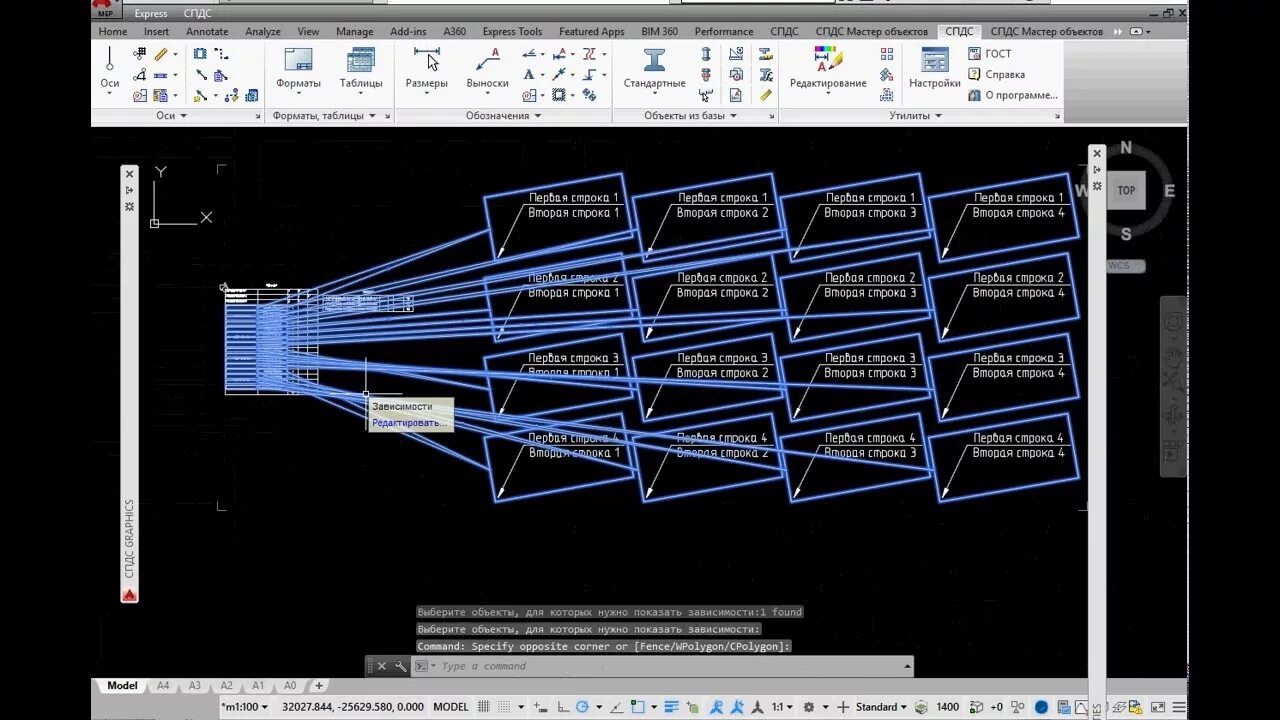Switch to the BIM 360 tab
The width and height of the screenshot is (1280, 720).
[x=659, y=32]
